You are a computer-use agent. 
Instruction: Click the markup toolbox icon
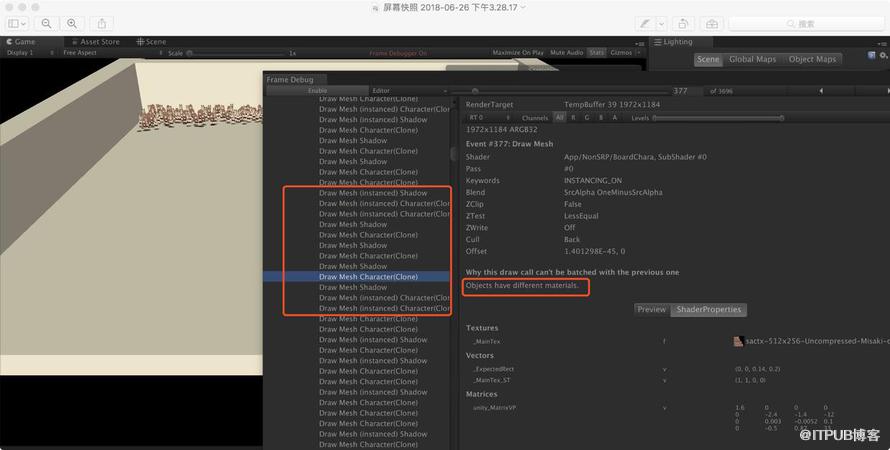(x=712, y=24)
